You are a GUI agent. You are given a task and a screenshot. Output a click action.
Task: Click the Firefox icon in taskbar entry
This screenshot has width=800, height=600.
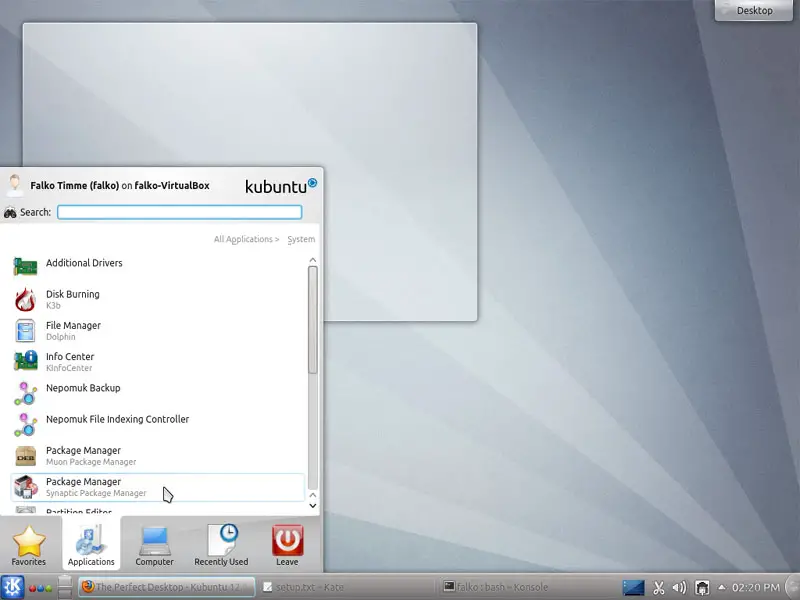pos(88,587)
